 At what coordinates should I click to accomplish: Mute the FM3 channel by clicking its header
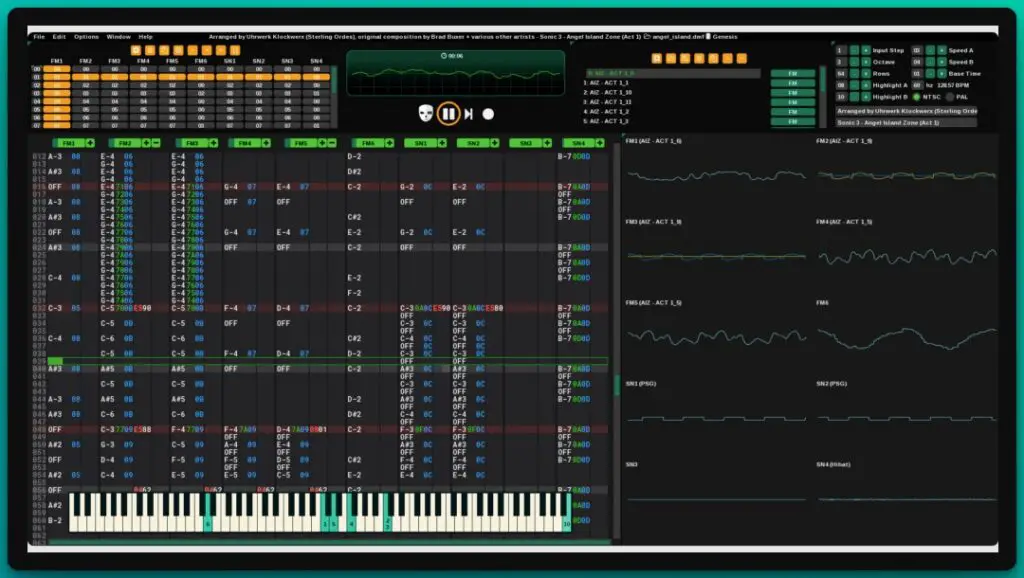pyautogui.click(x=193, y=143)
